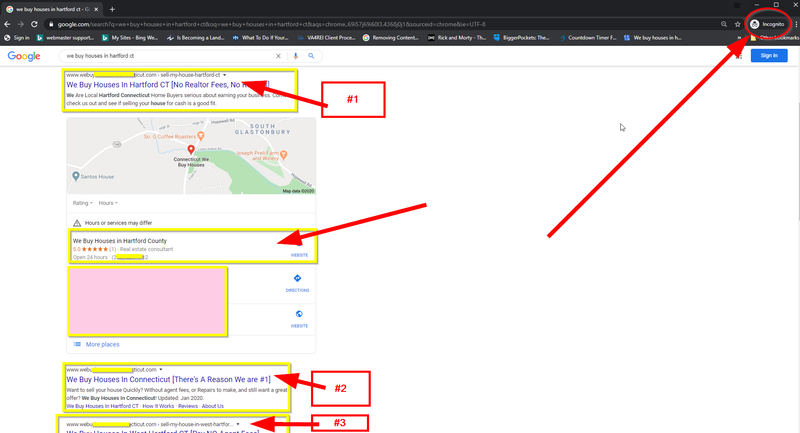Expand dropdown arrow beside sell-my-house-hartford-ct URL
This screenshot has height=433, width=800.
[x=224, y=75]
